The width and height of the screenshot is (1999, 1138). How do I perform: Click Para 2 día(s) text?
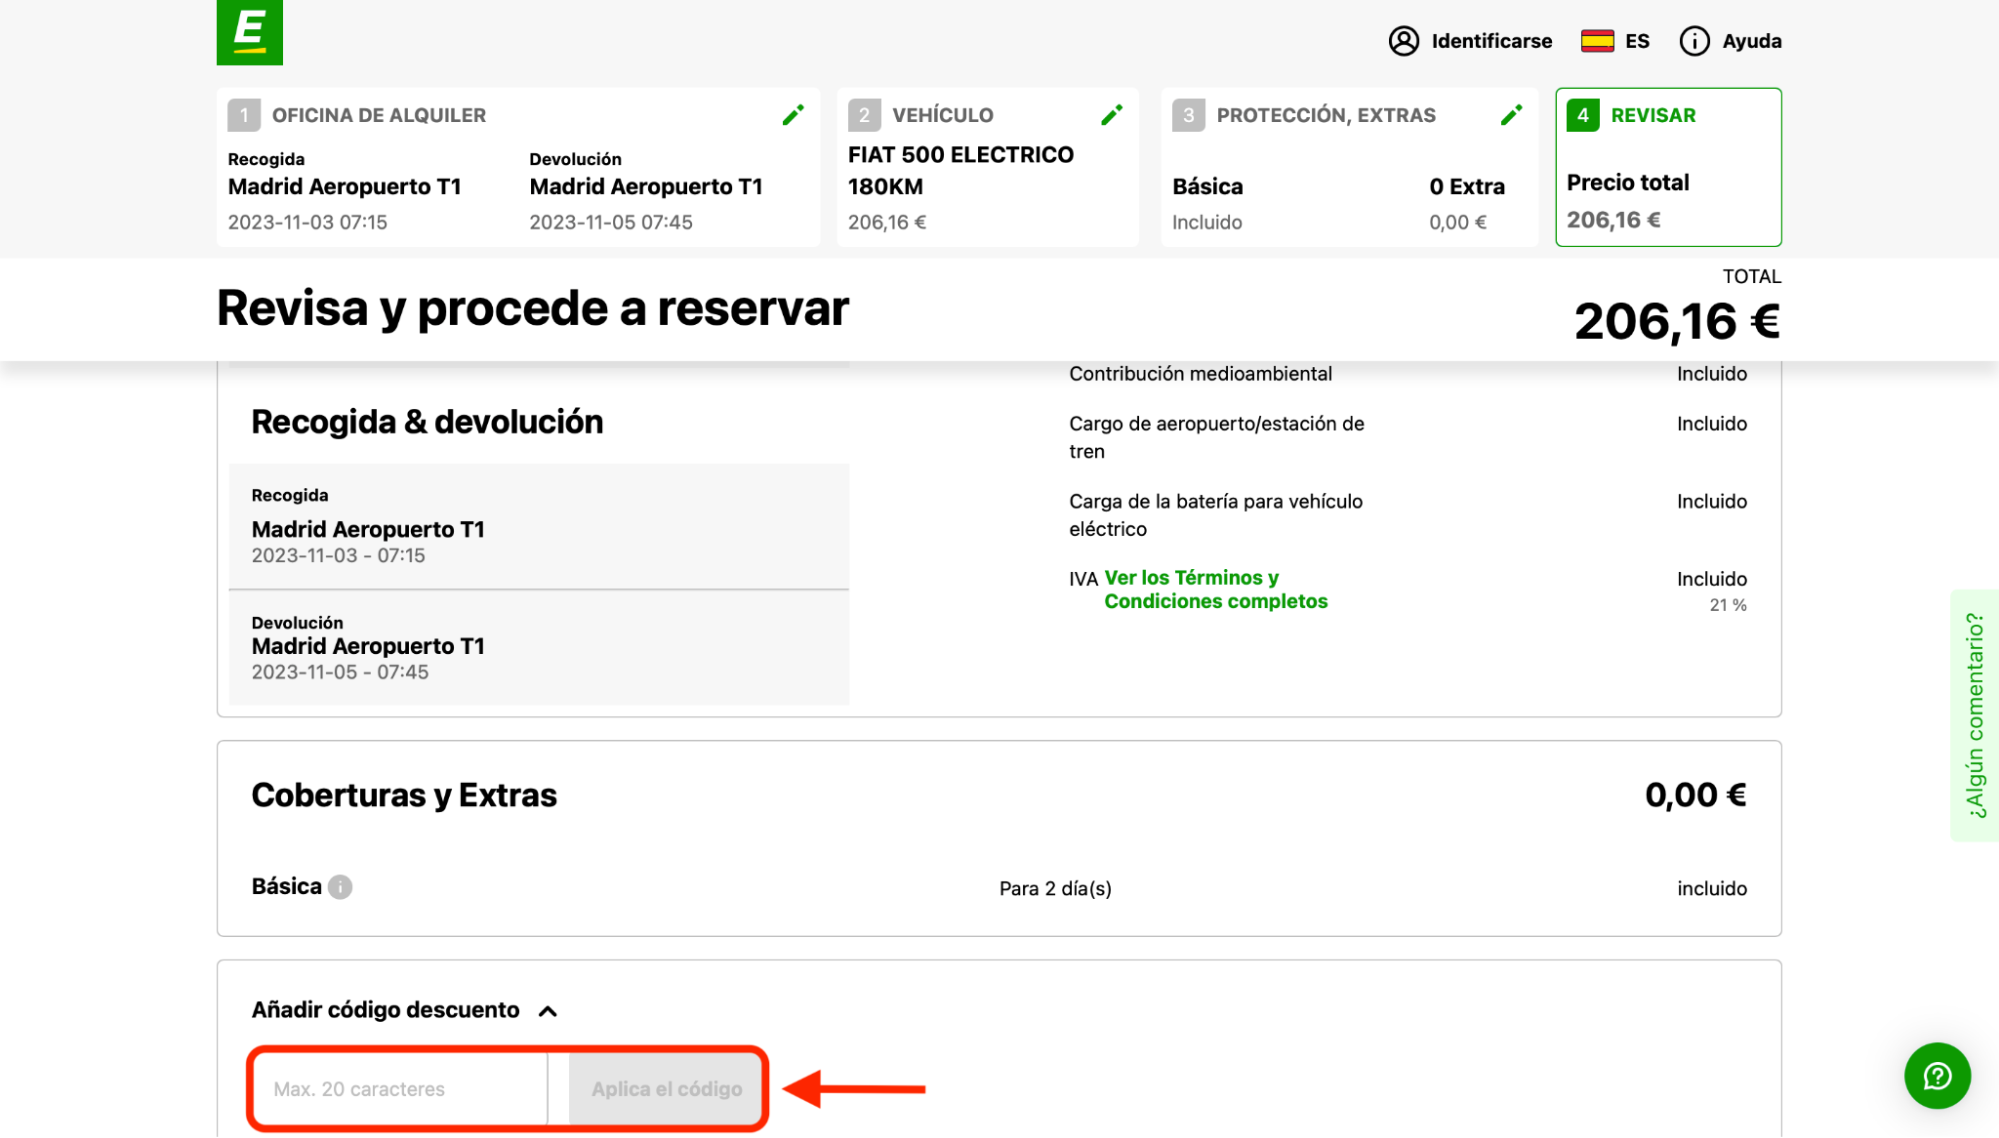coord(1055,888)
